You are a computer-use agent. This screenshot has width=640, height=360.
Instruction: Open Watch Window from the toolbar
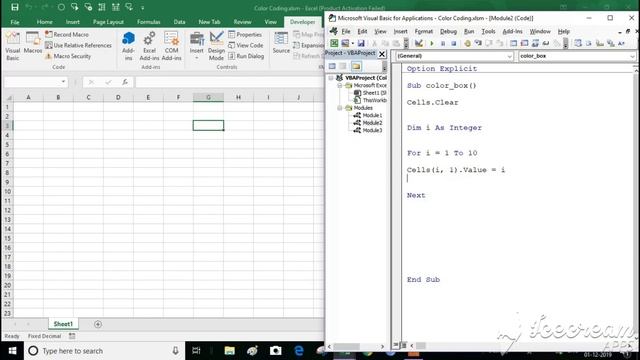coord(535,43)
